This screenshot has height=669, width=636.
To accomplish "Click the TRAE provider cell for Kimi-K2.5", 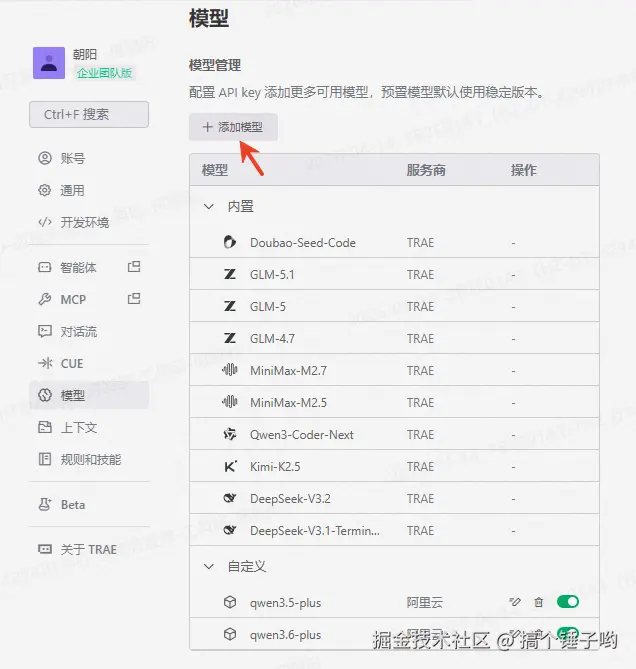I will point(421,467).
